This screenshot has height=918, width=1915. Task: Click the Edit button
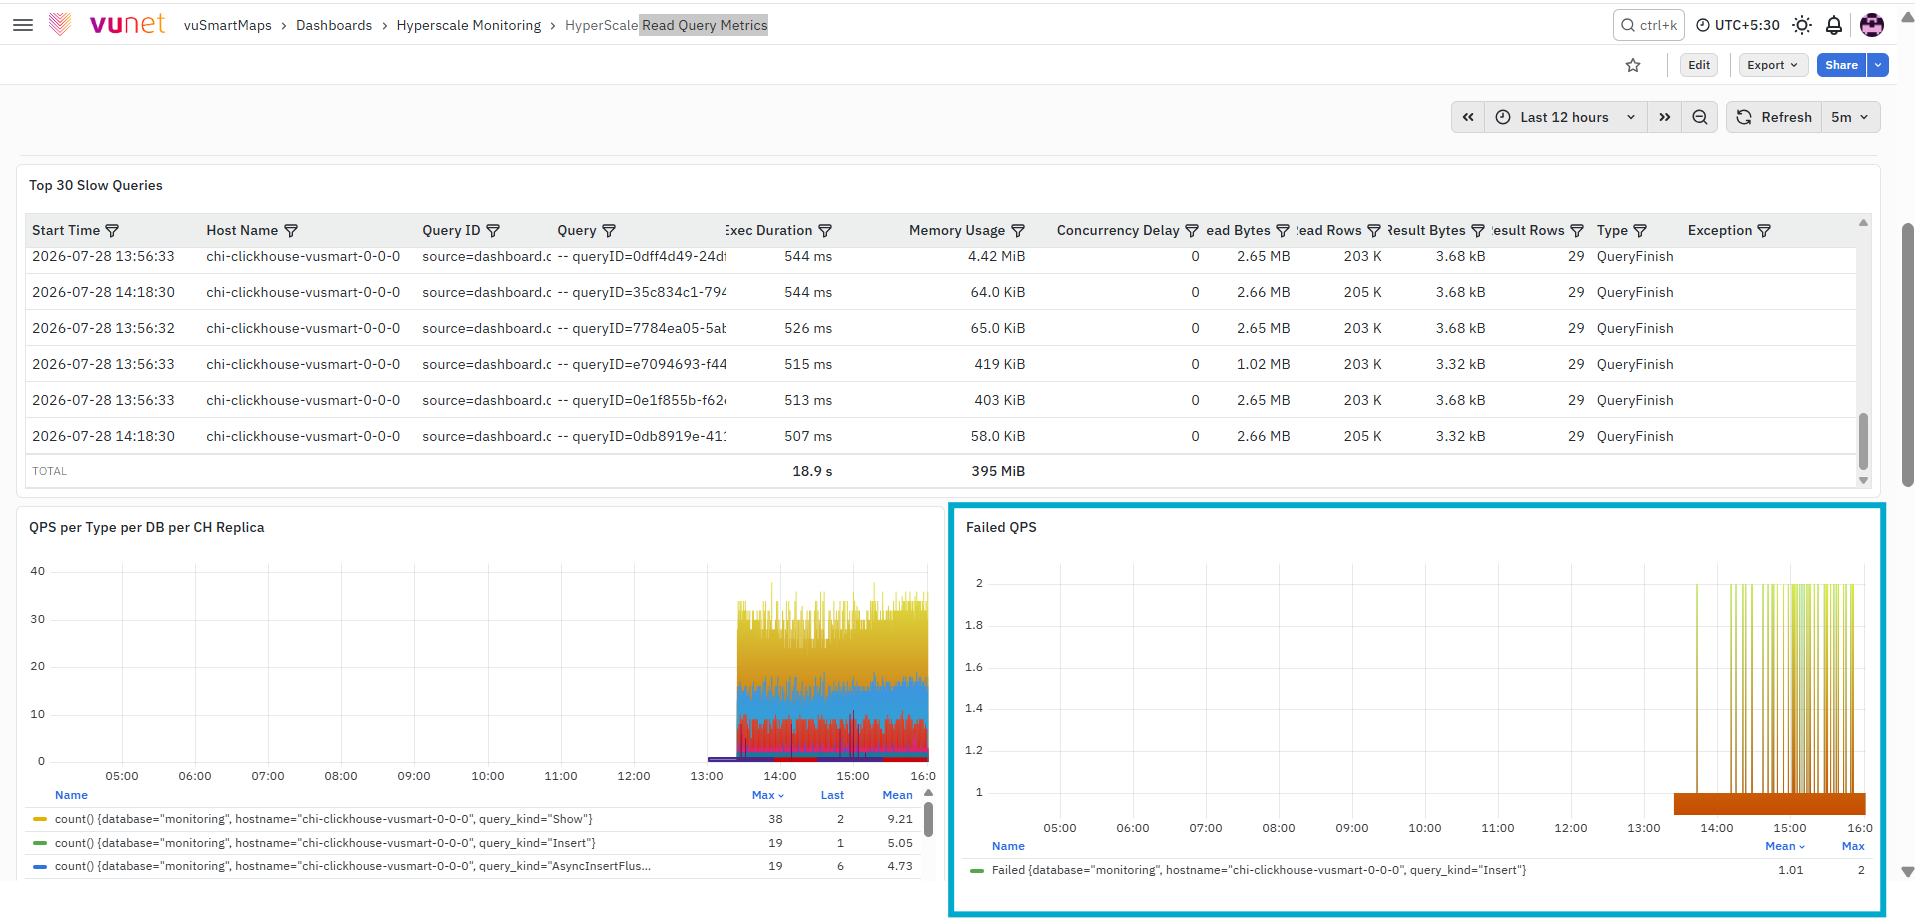click(1699, 65)
